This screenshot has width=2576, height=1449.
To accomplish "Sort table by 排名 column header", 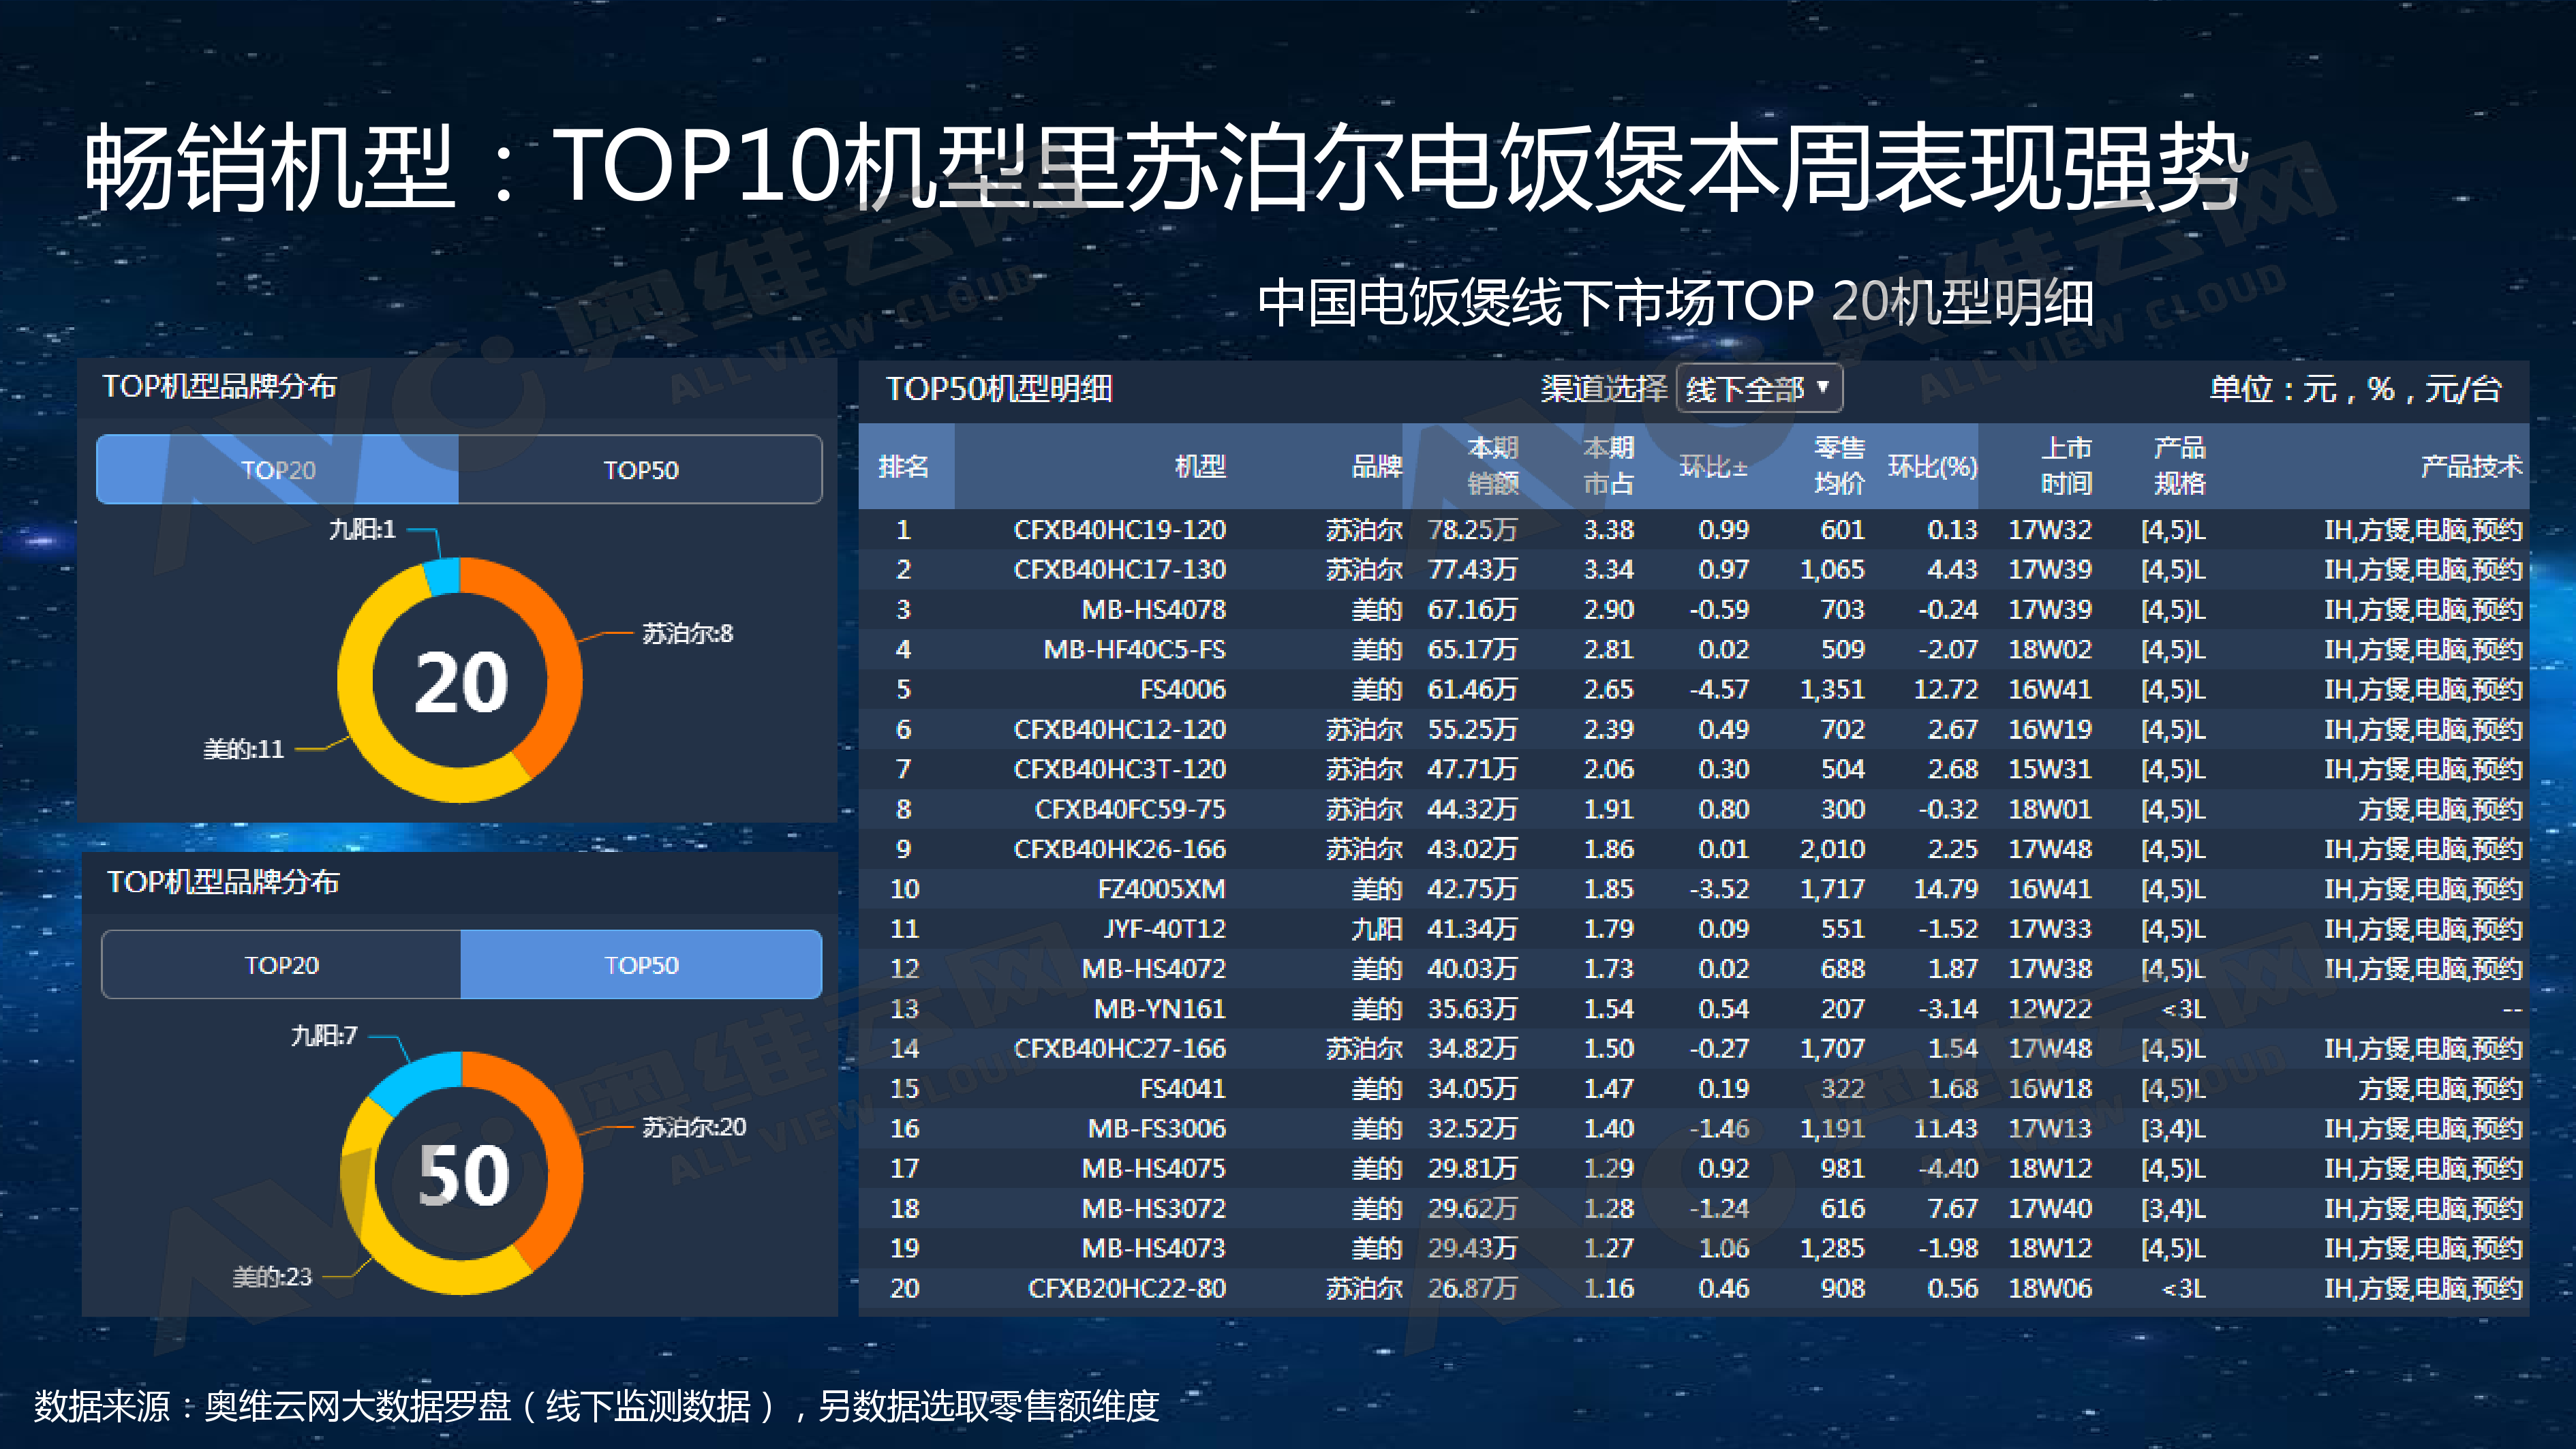I will [903, 466].
